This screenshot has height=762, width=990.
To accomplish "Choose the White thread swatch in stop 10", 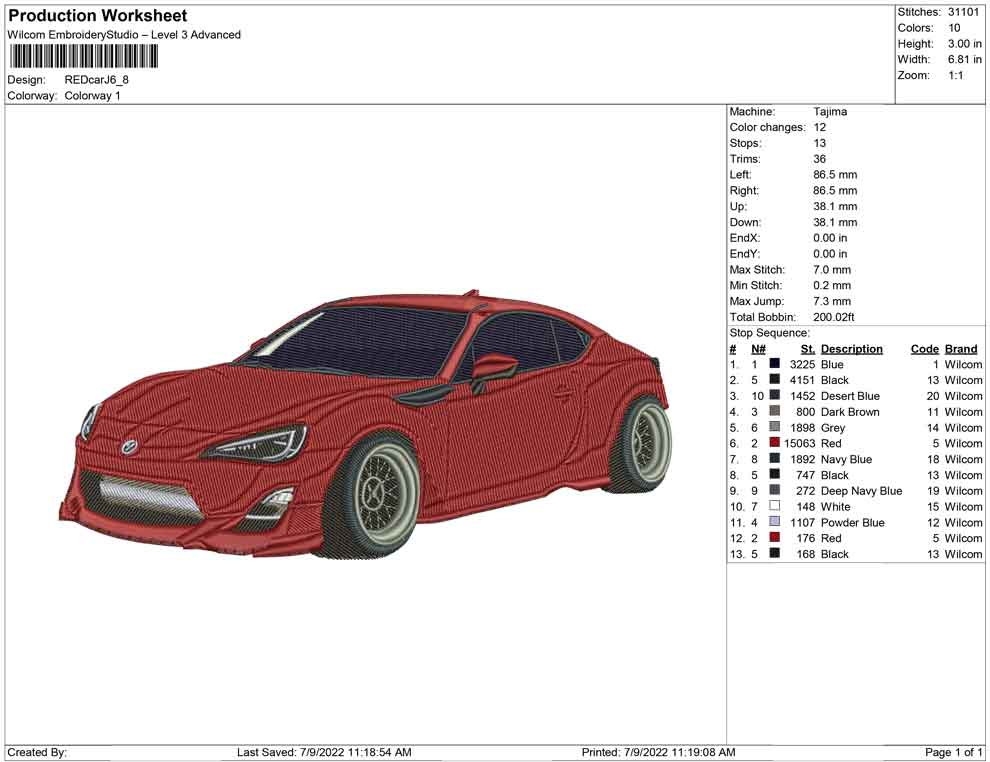I will (x=774, y=506).
